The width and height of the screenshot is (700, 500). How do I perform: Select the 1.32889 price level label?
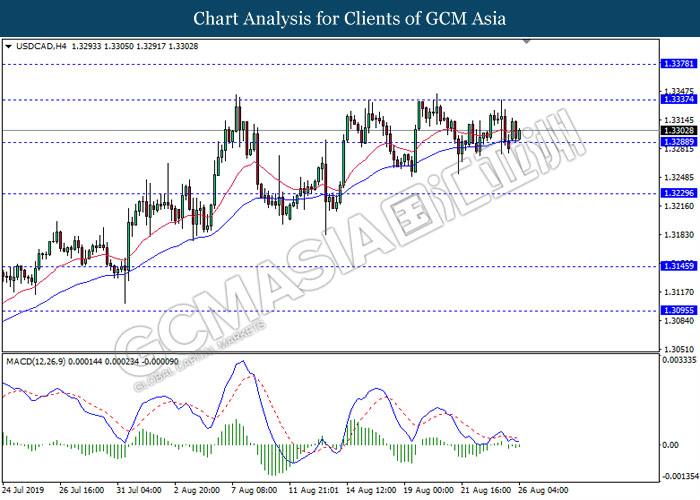(679, 142)
